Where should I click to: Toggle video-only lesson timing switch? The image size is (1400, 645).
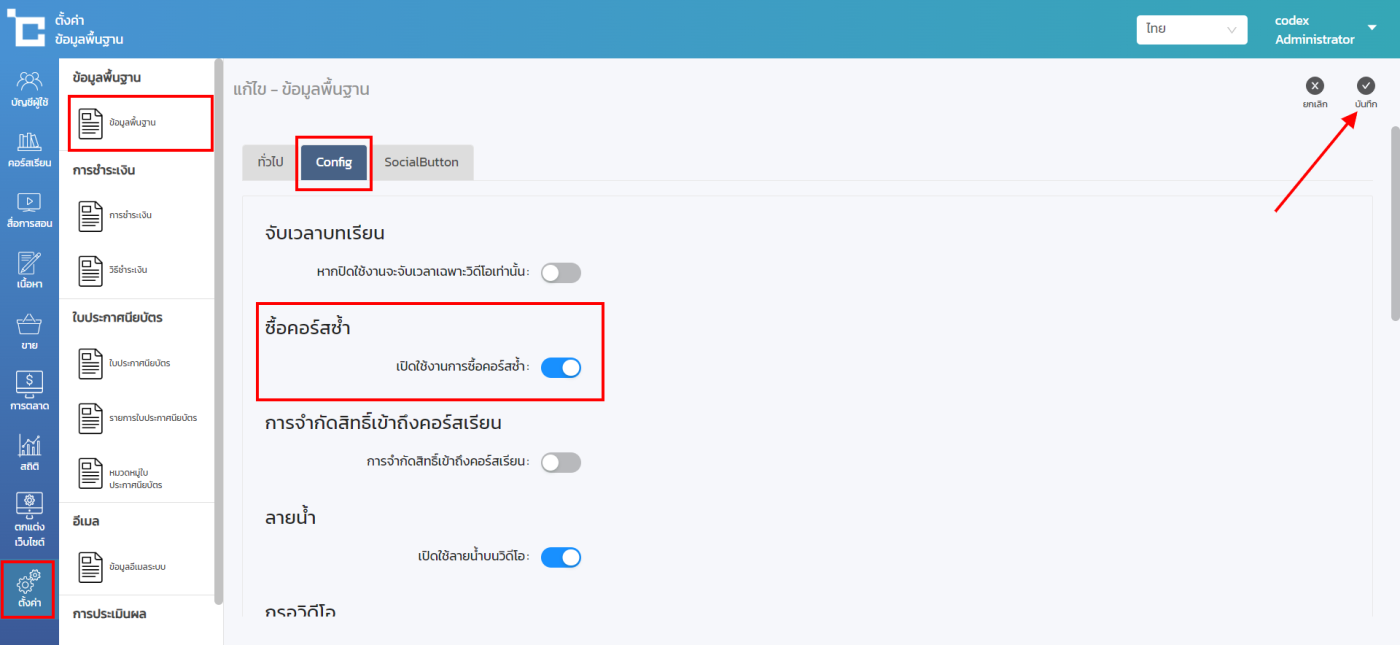pyautogui.click(x=560, y=273)
